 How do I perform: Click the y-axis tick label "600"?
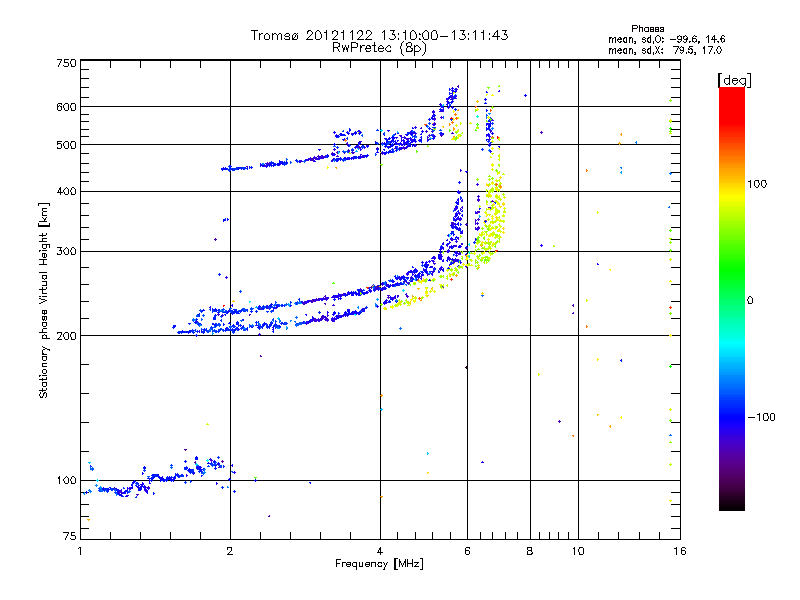66,107
